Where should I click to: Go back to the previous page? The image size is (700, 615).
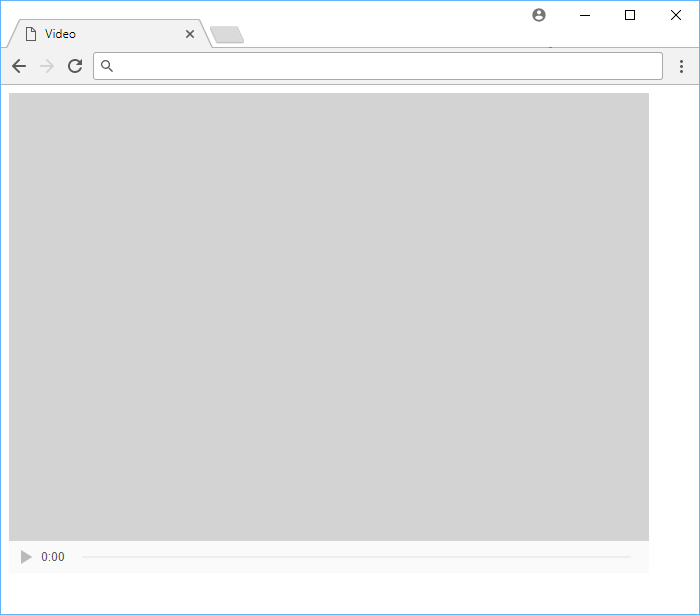point(19,66)
